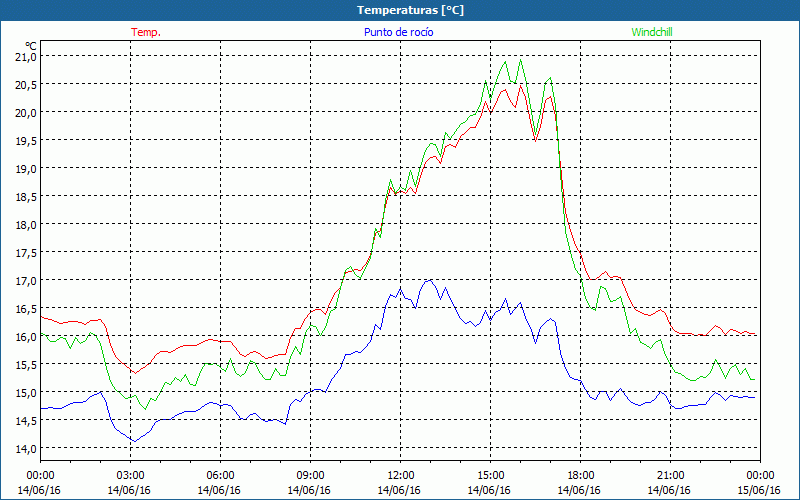
Task: Click the 17,5 y-axis label
Action: coord(25,253)
